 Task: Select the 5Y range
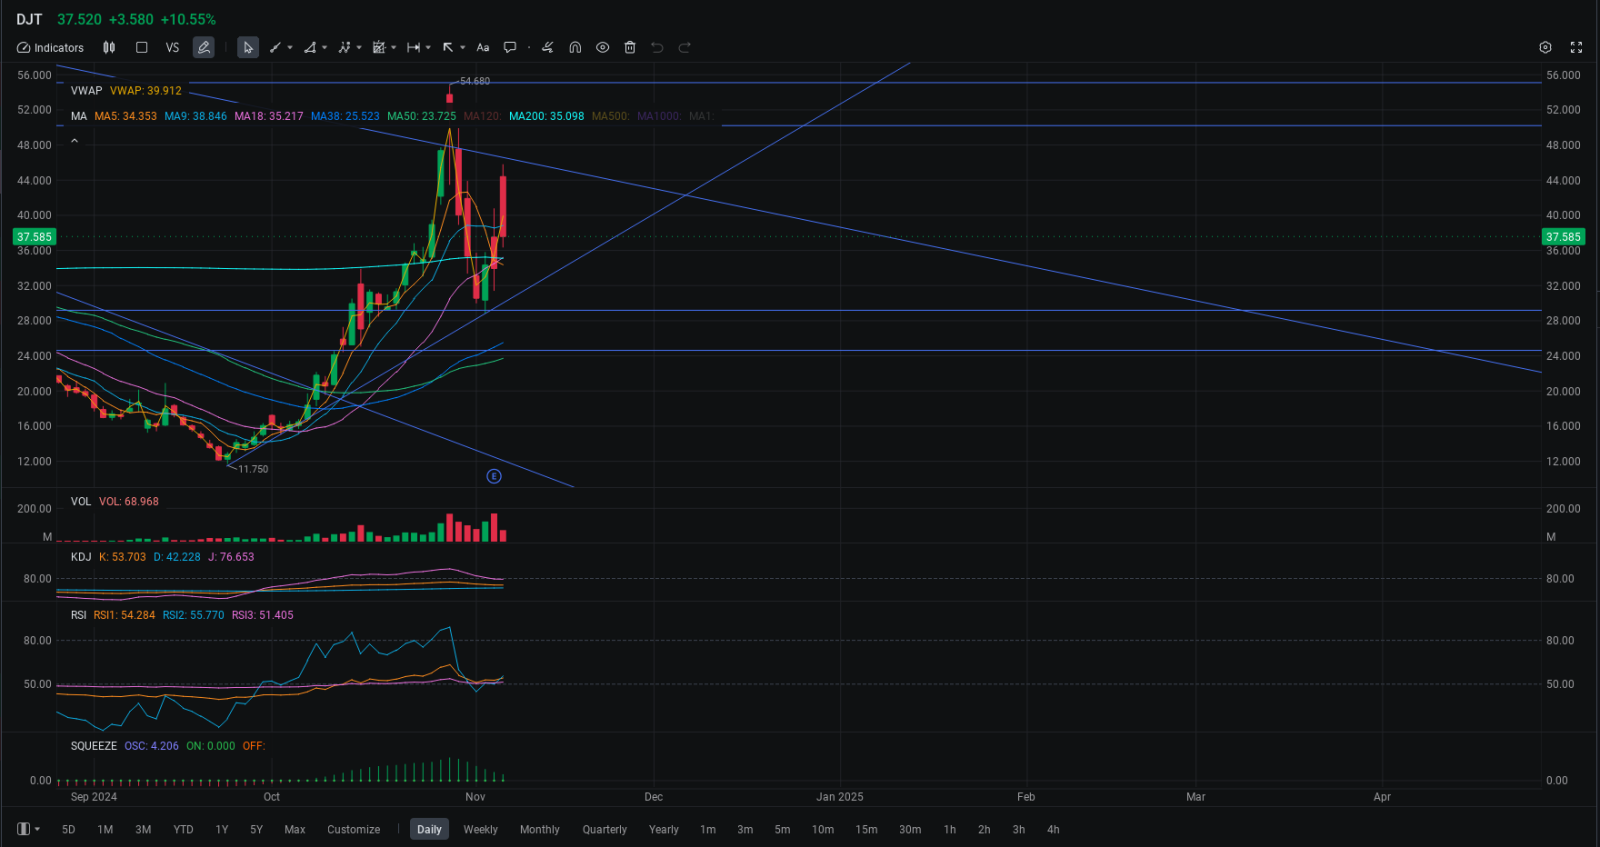[256, 829]
